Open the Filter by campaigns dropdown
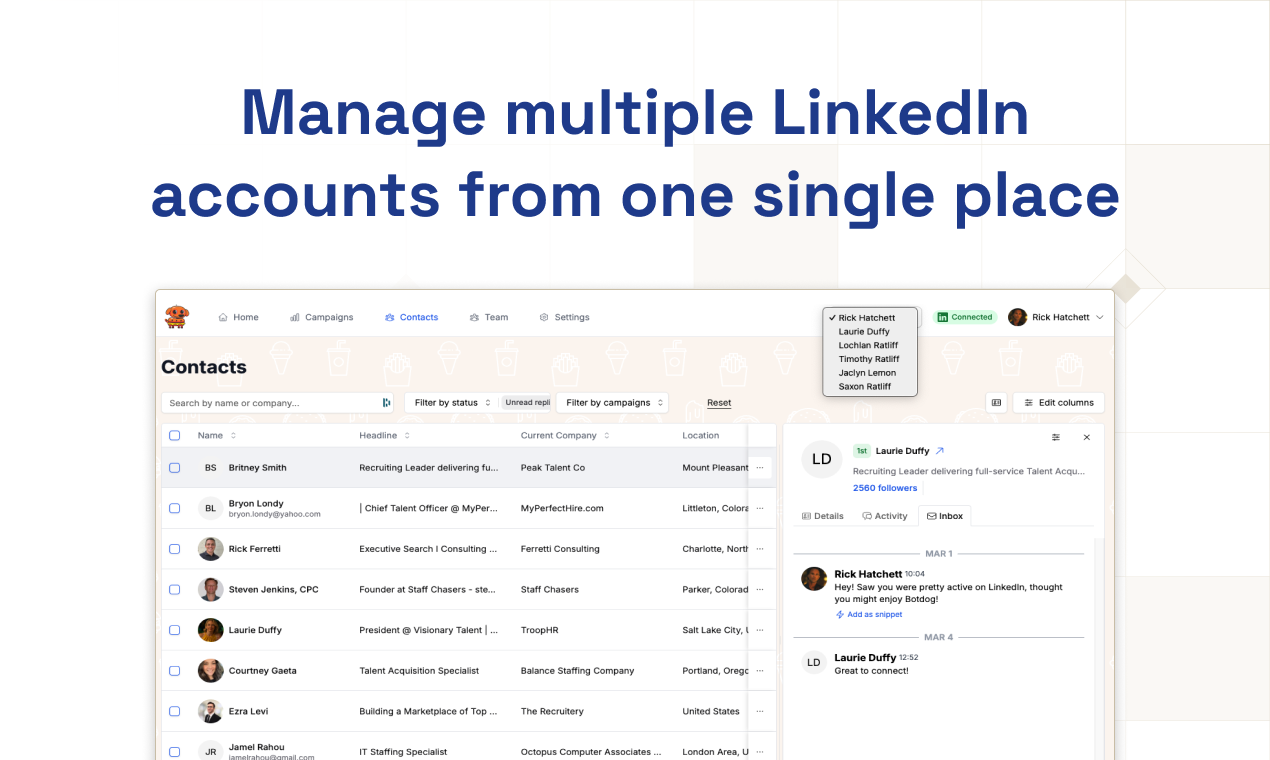 click(x=612, y=403)
